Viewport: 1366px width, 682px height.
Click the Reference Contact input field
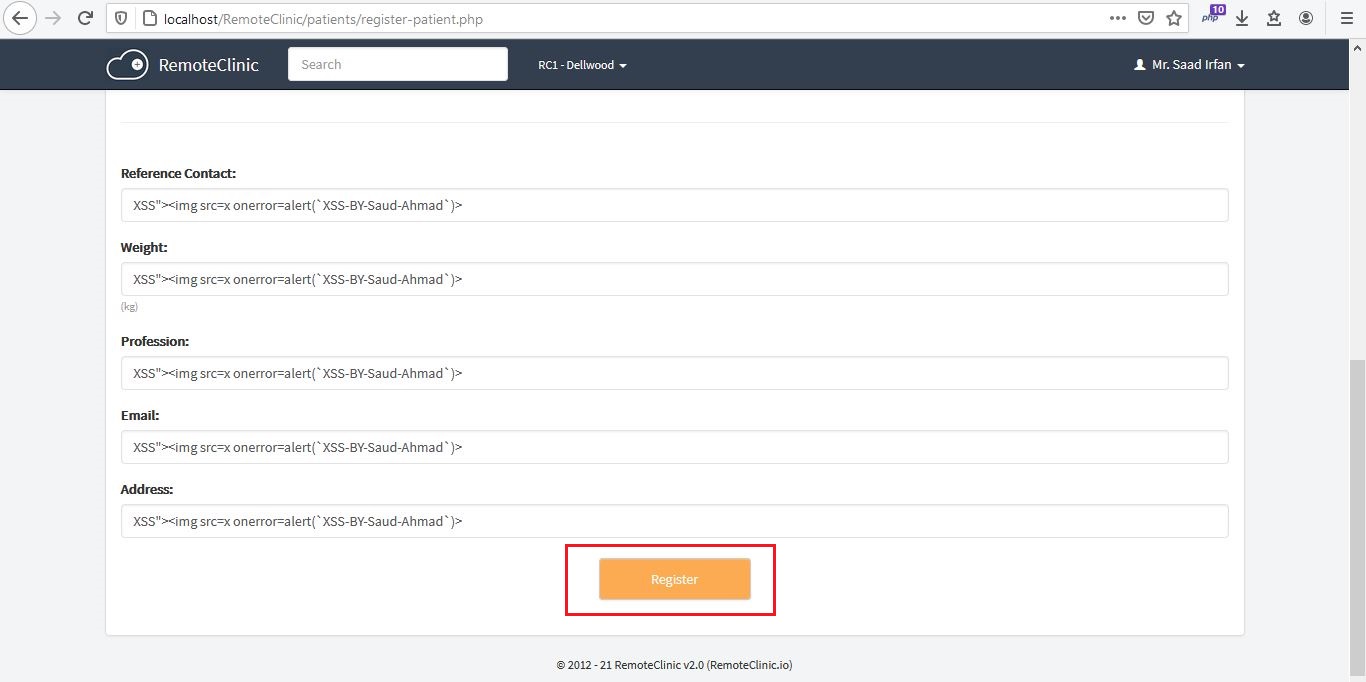(674, 205)
